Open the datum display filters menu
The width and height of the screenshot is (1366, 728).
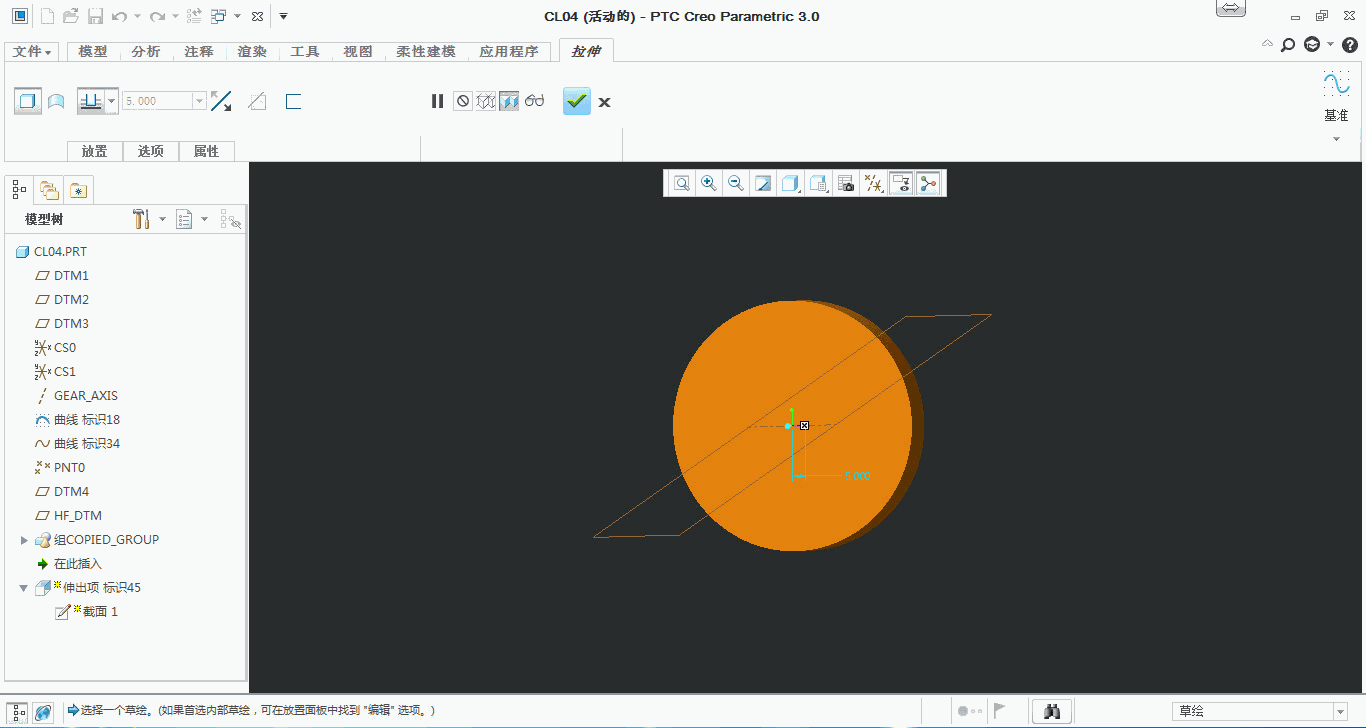(x=874, y=183)
